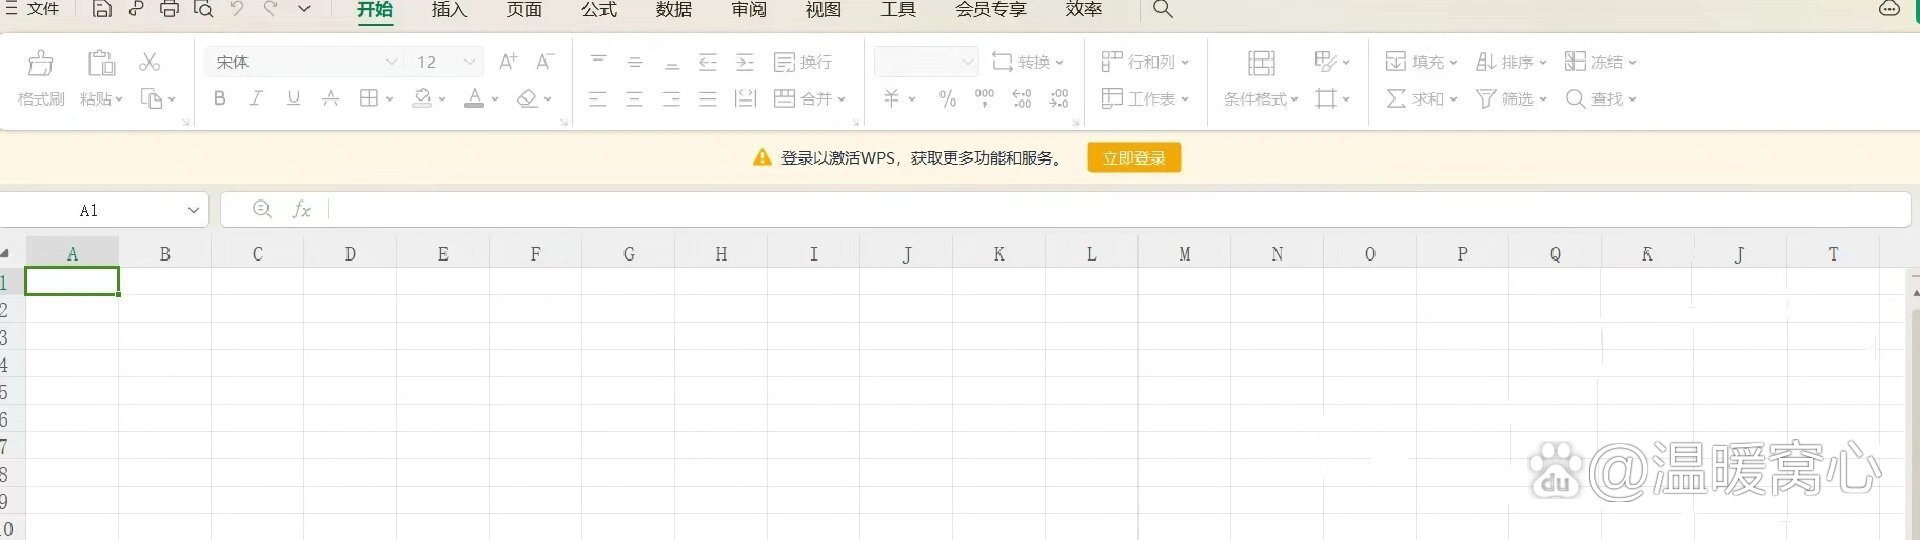
Task: Click the Justify alignment icon
Action: [708, 99]
